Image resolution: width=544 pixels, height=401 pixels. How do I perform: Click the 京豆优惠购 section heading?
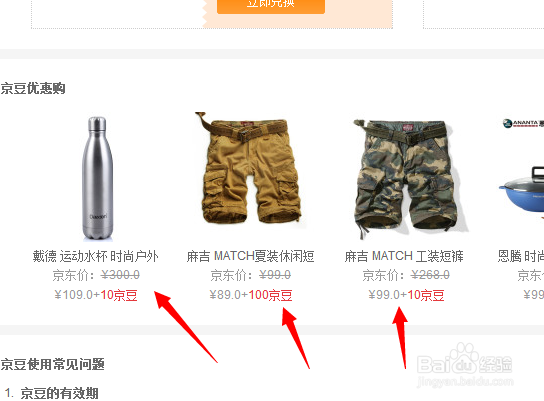[x=33, y=88]
